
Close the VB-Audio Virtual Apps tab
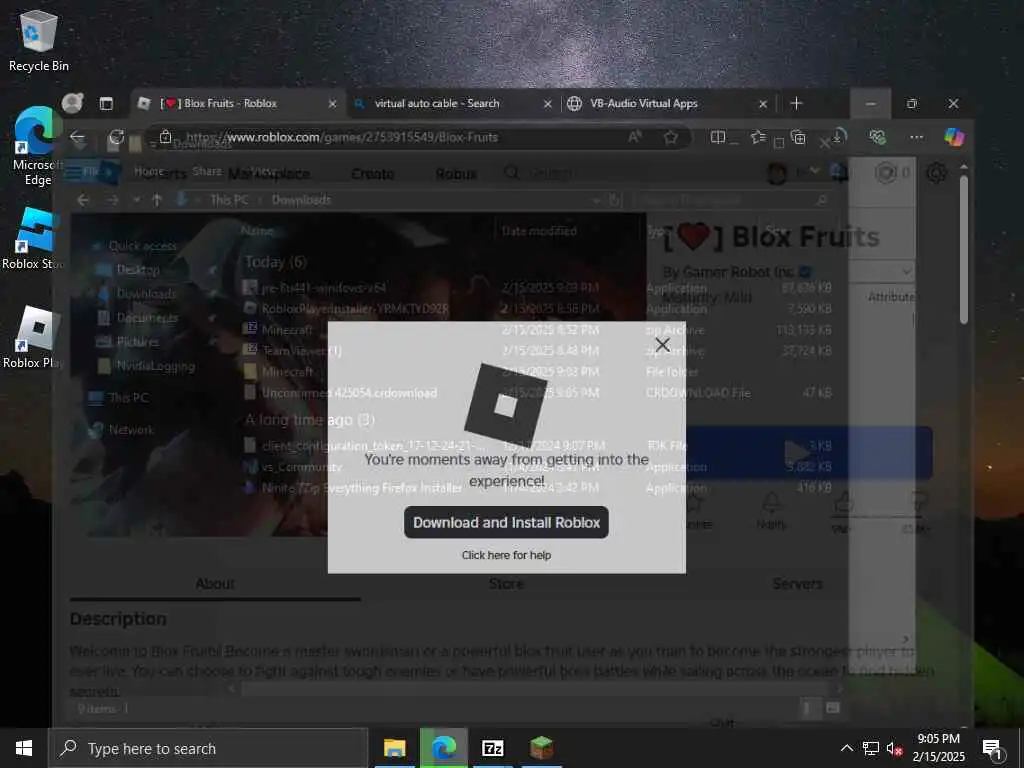(x=762, y=104)
